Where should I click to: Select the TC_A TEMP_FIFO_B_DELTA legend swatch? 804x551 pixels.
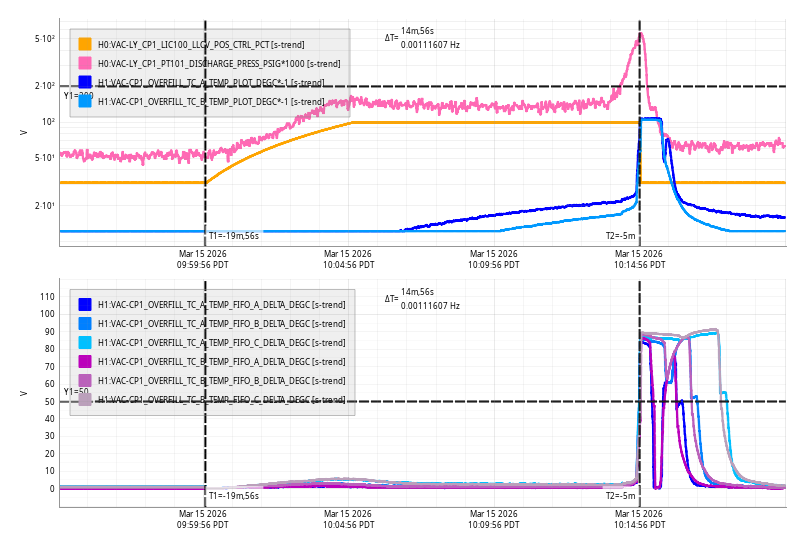point(85,324)
